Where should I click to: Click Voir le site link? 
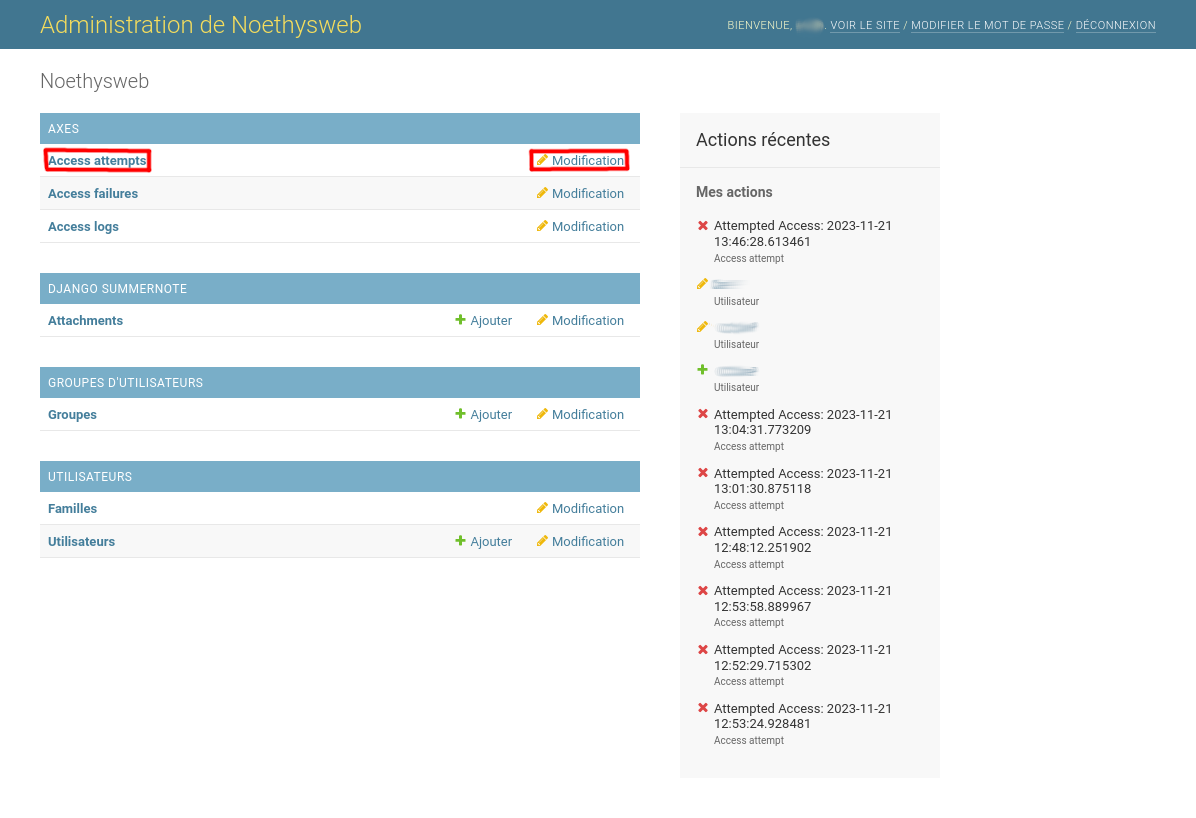(x=864, y=25)
